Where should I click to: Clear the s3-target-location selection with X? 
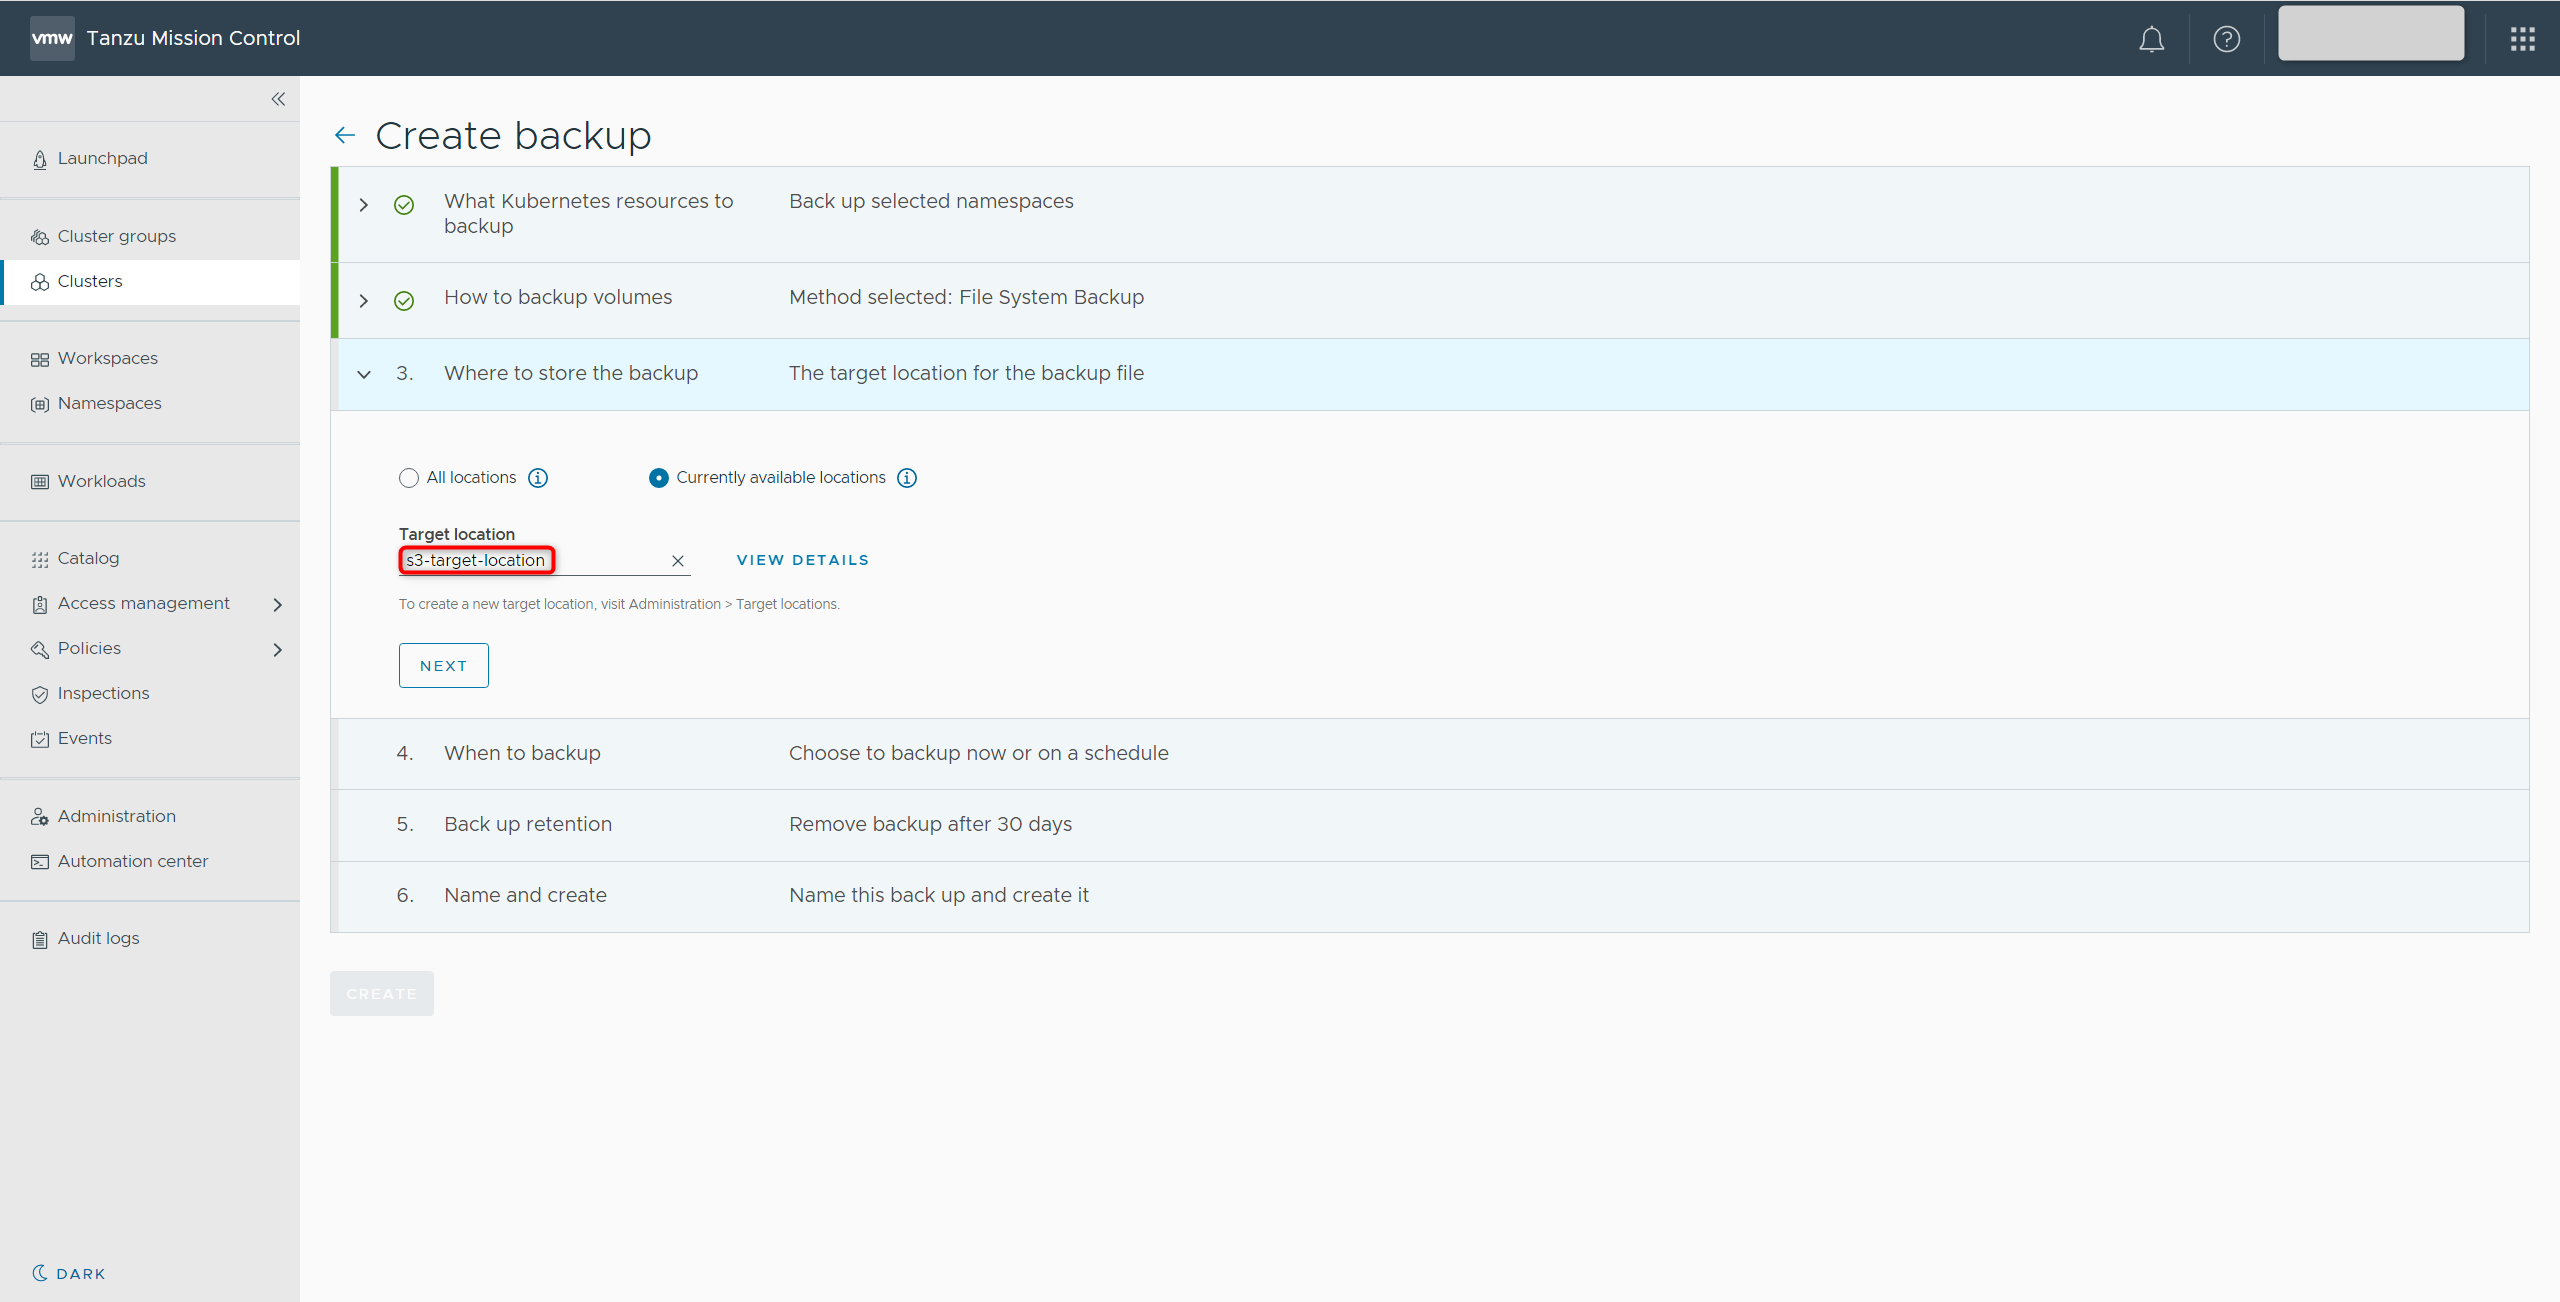pyautogui.click(x=678, y=561)
